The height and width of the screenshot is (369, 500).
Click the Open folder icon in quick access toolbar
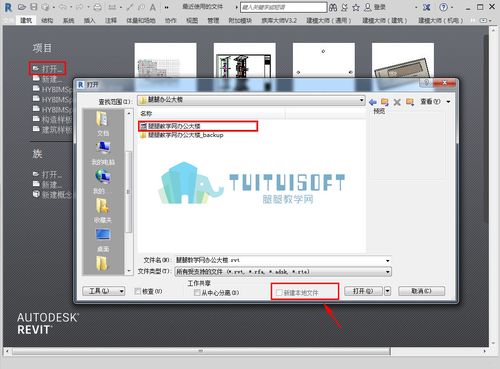coord(22,7)
